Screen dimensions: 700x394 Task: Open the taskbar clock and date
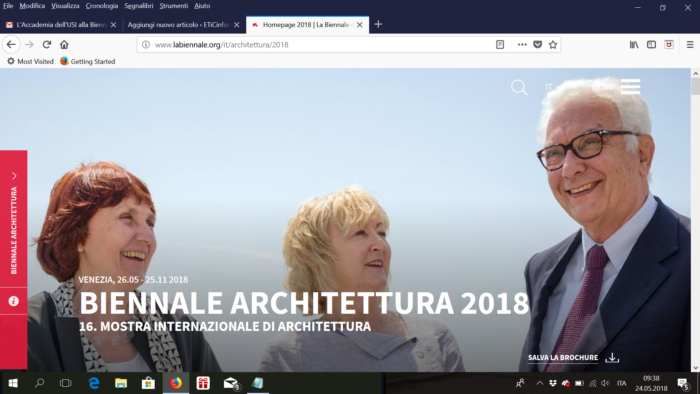click(651, 383)
